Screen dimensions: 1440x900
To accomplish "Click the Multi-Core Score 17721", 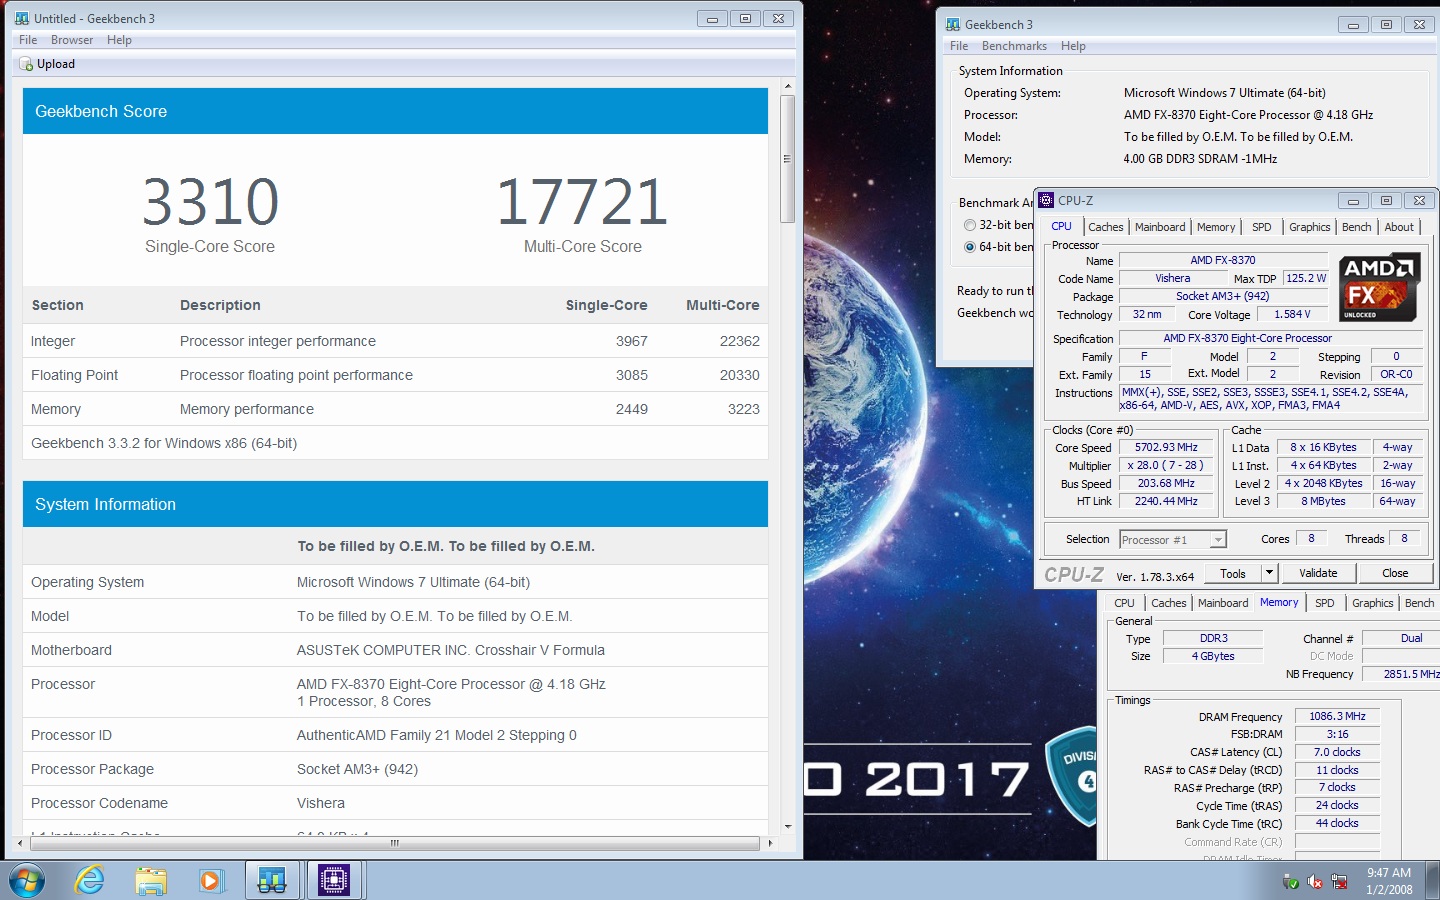I will coord(582,202).
